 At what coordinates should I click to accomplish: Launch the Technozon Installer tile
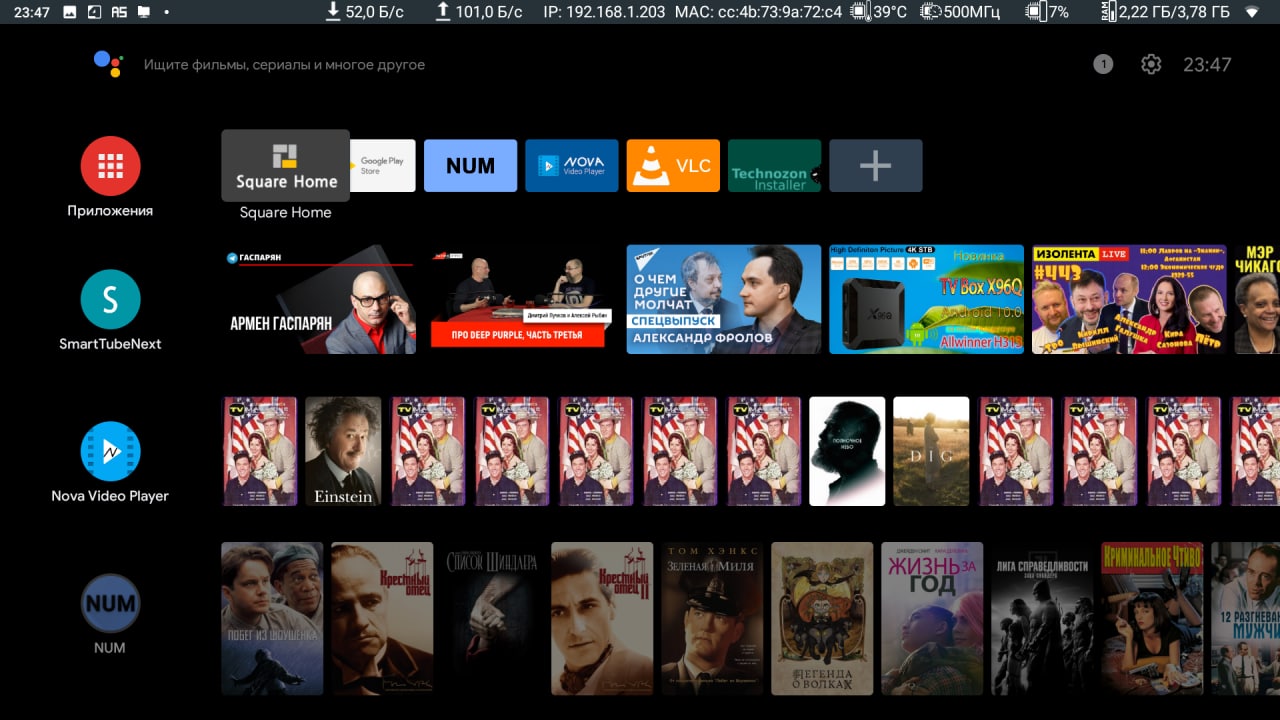click(775, 165)
